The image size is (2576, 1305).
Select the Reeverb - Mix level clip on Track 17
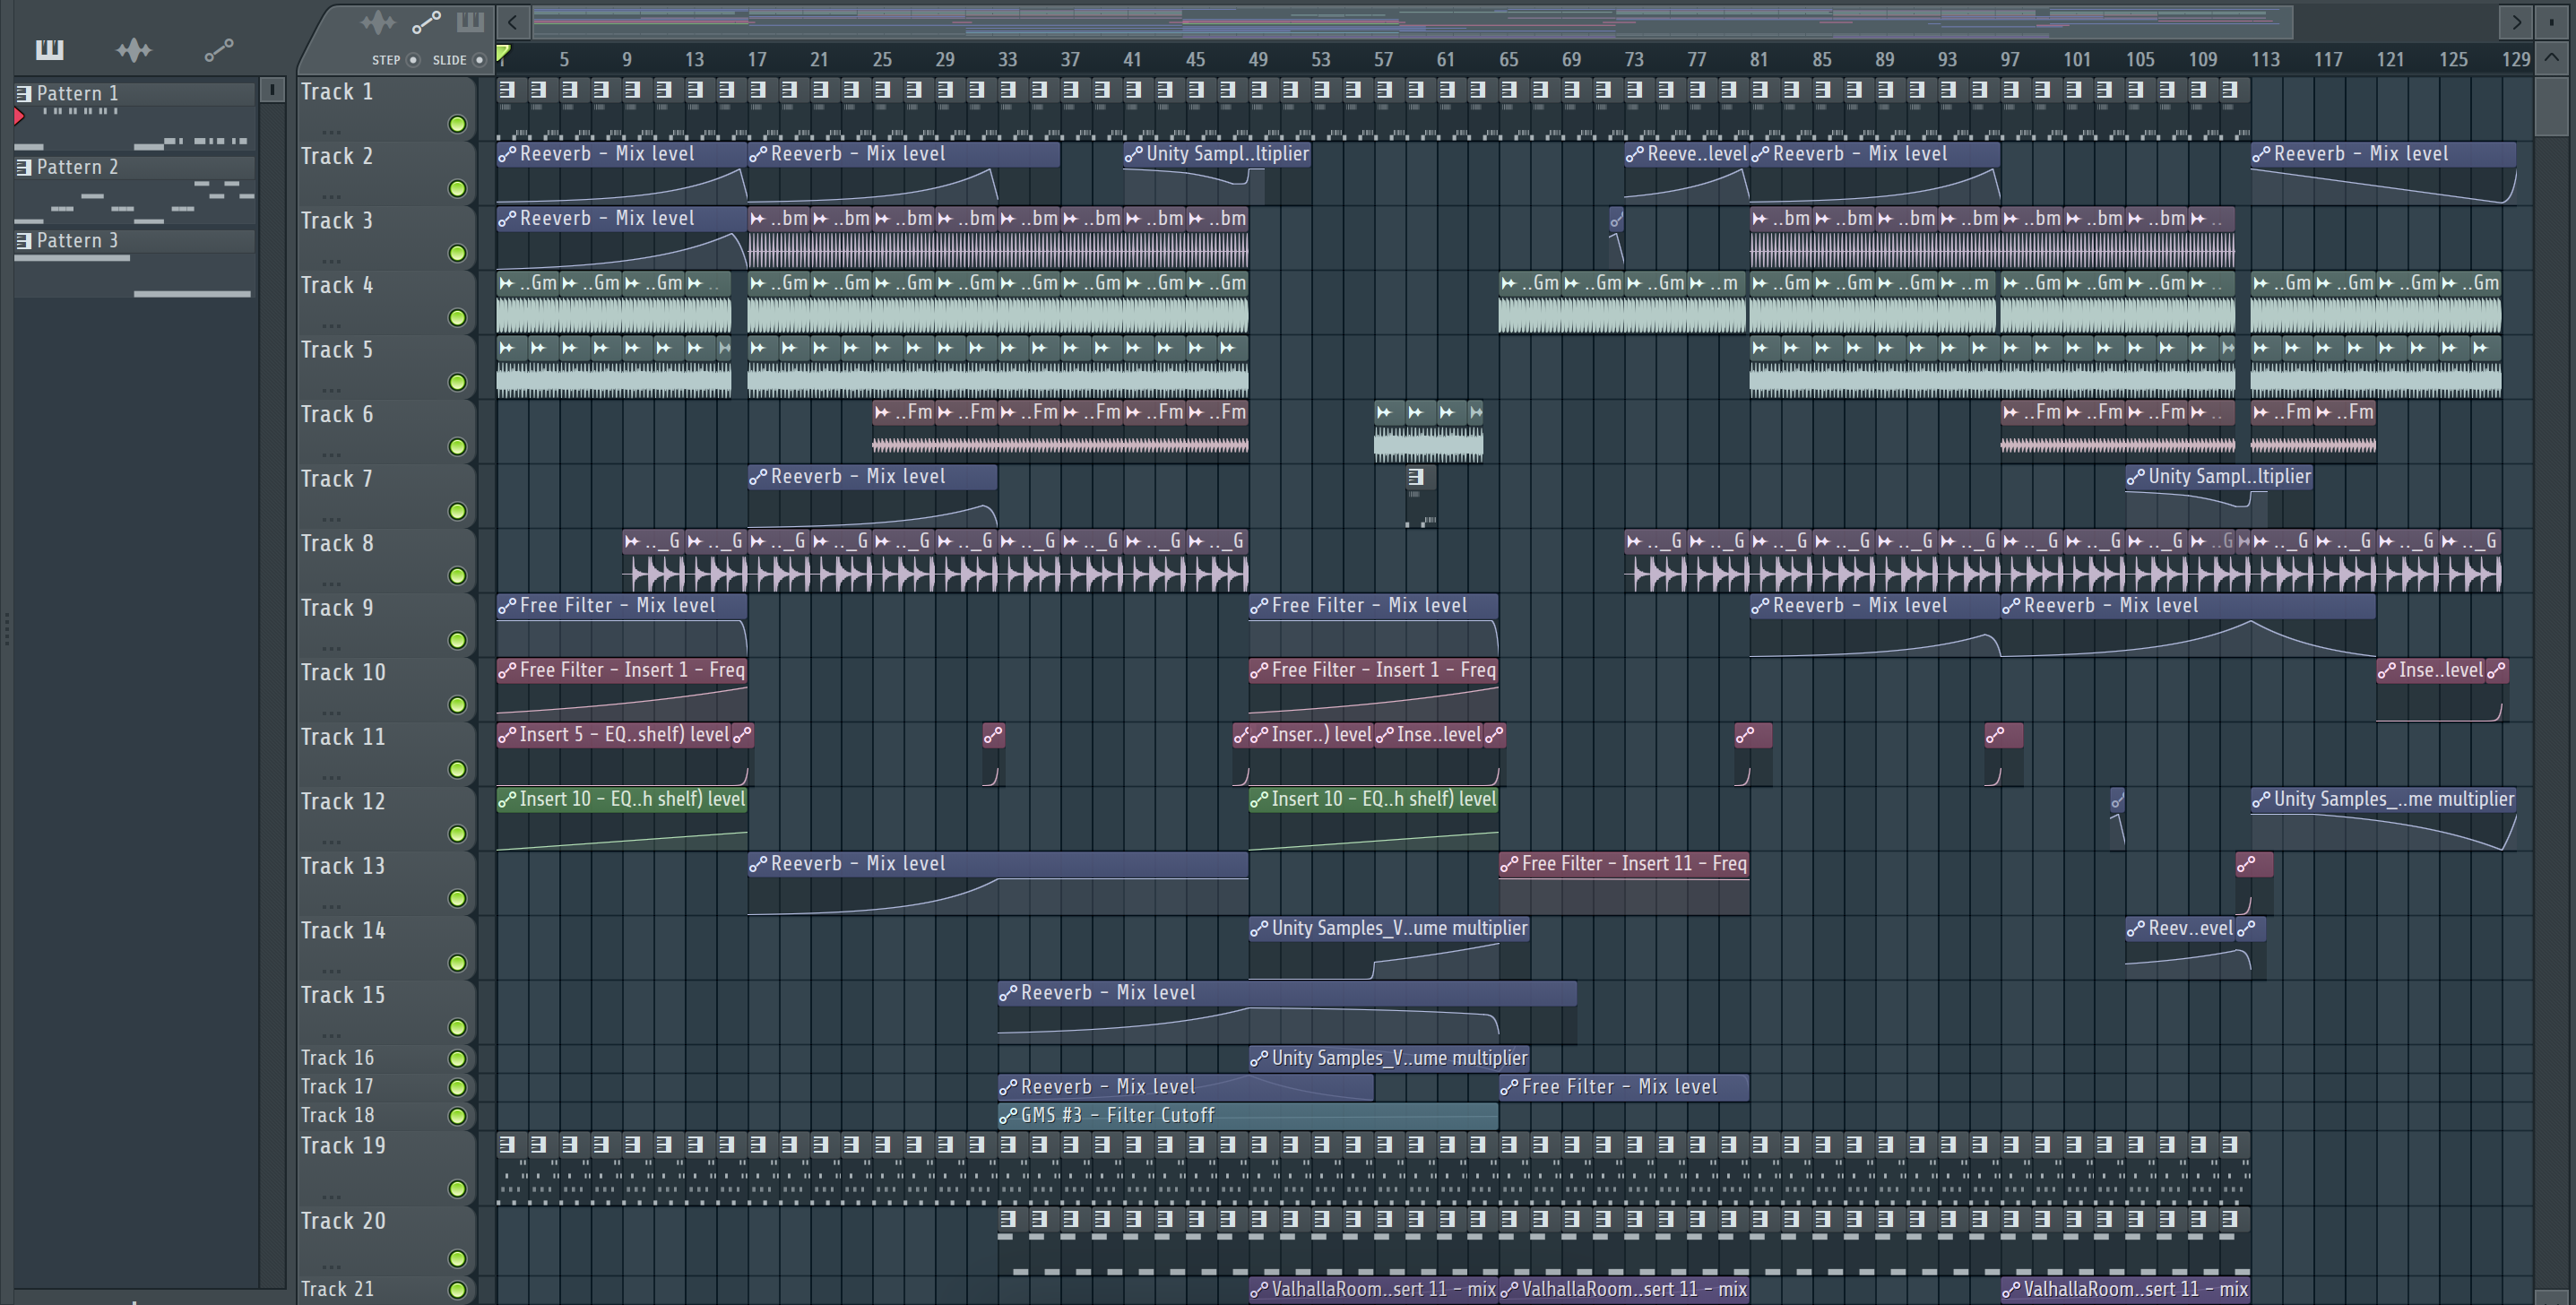point(1185,1087)
